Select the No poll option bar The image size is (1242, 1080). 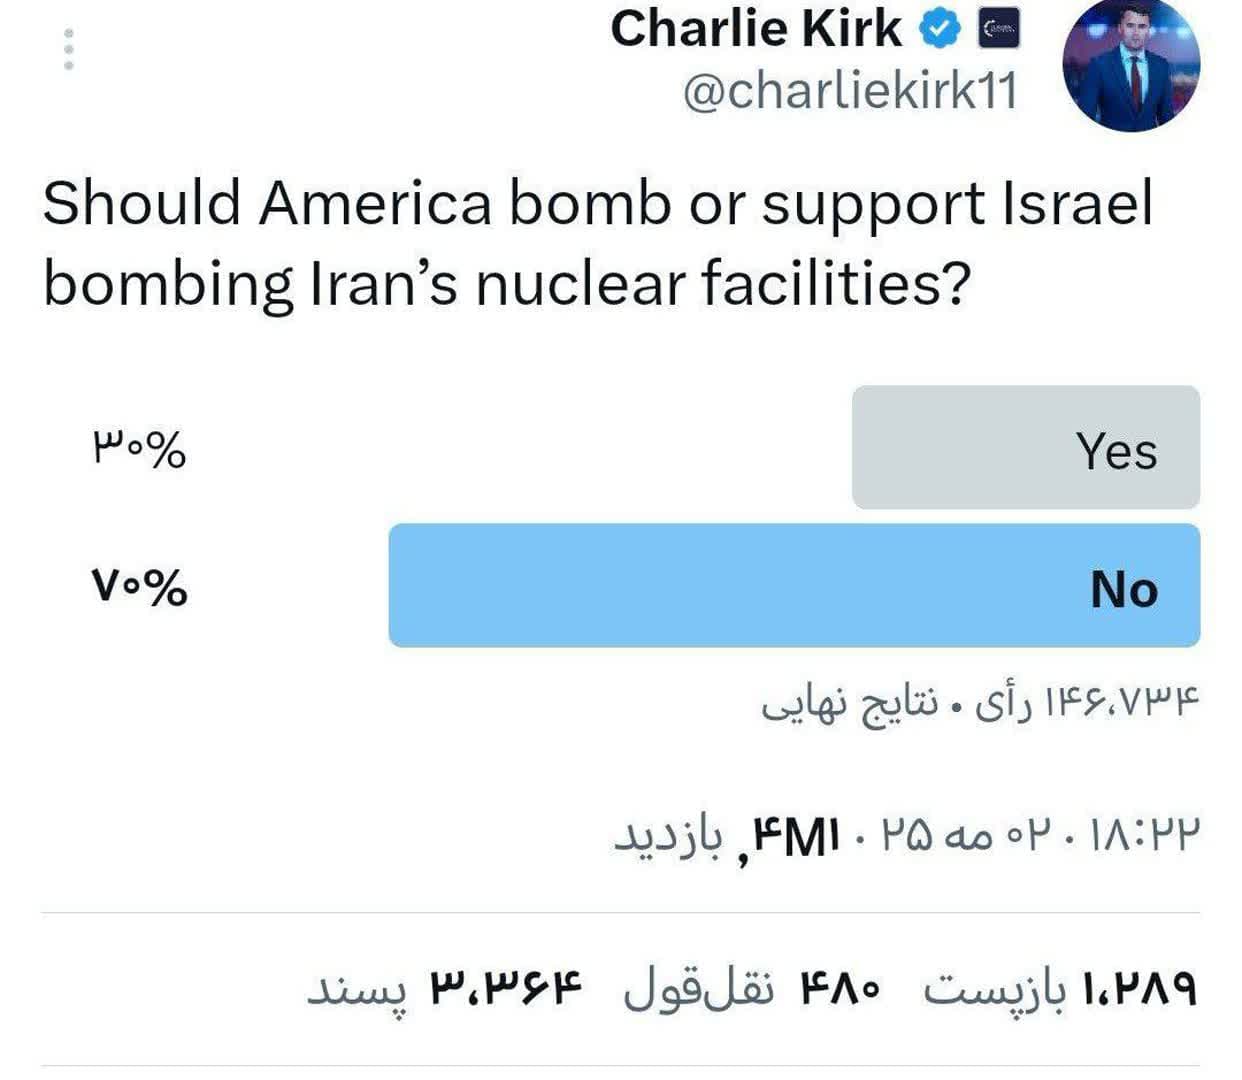pyautogui.click(x=794, y=586)
